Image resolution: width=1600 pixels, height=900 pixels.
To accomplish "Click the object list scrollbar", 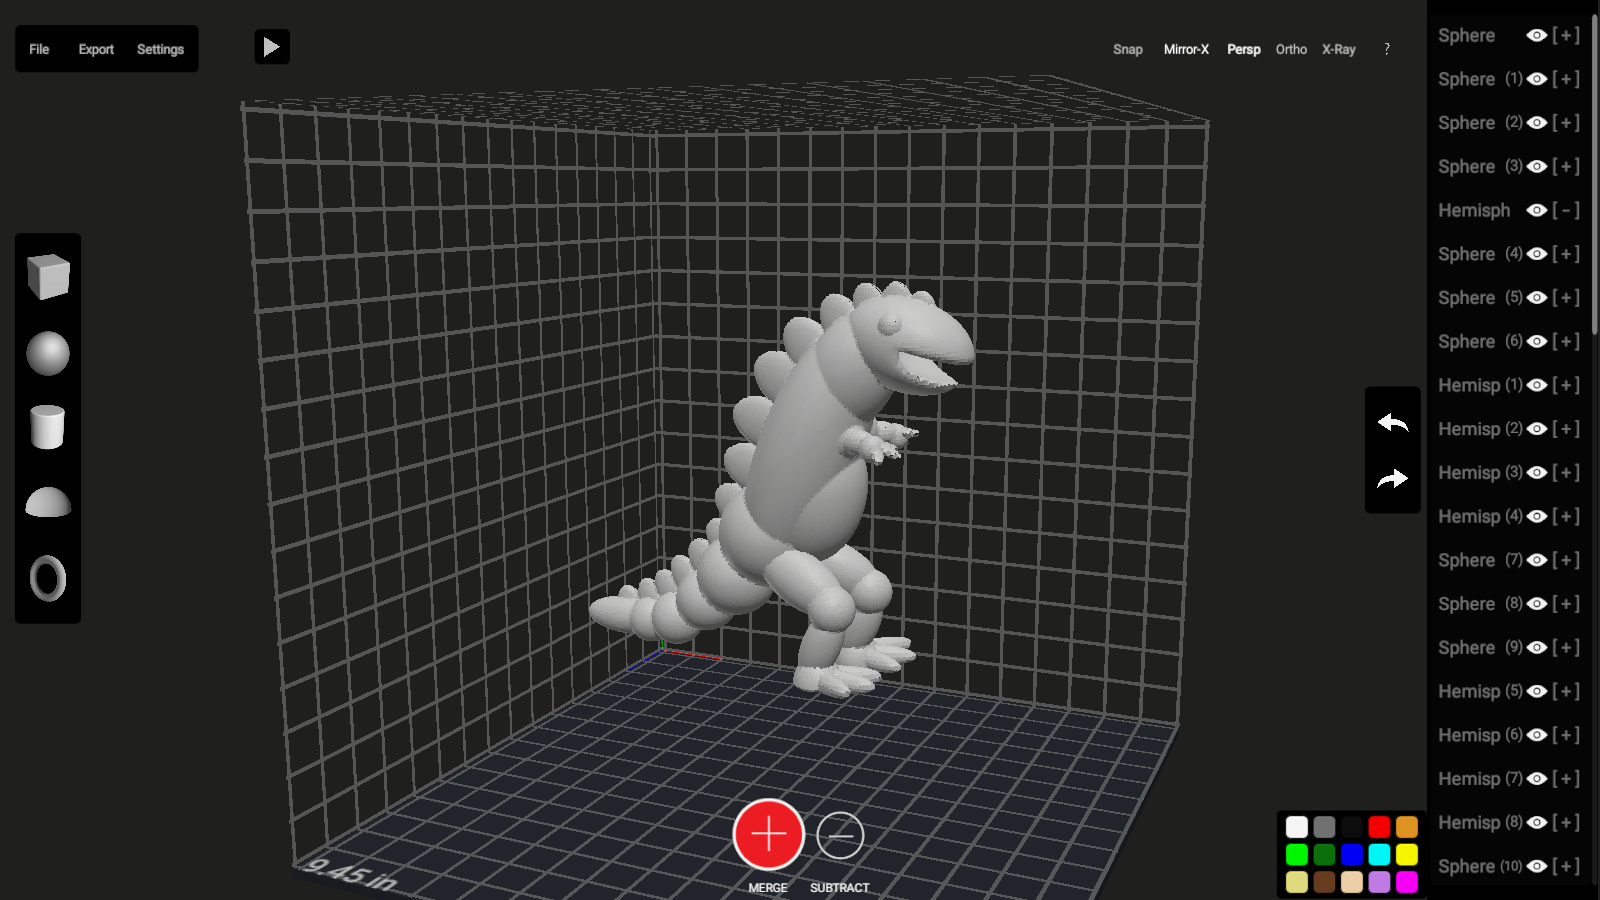I will [1595, 174].
